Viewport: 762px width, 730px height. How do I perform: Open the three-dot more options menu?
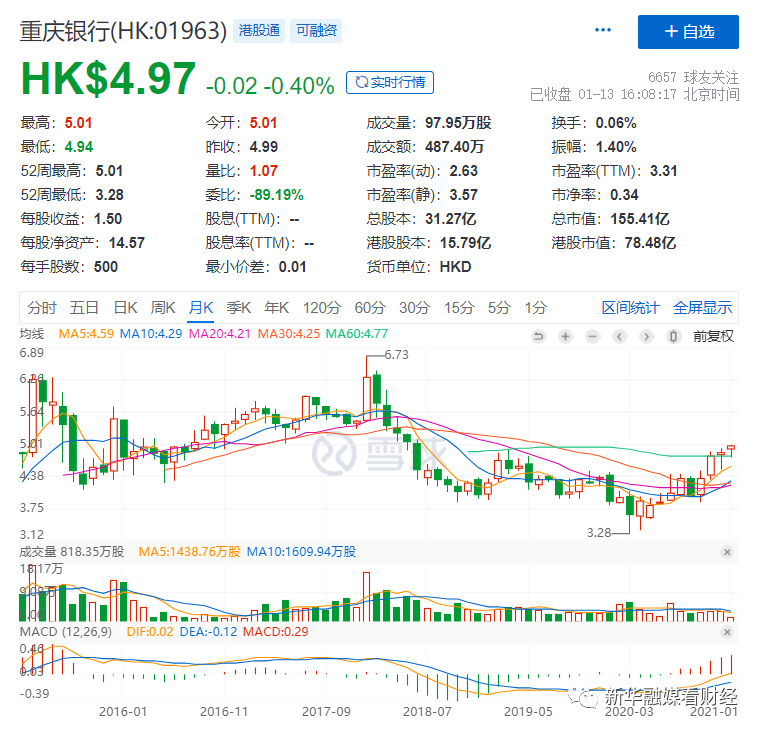pyautogui.click(x=603, y=30)
